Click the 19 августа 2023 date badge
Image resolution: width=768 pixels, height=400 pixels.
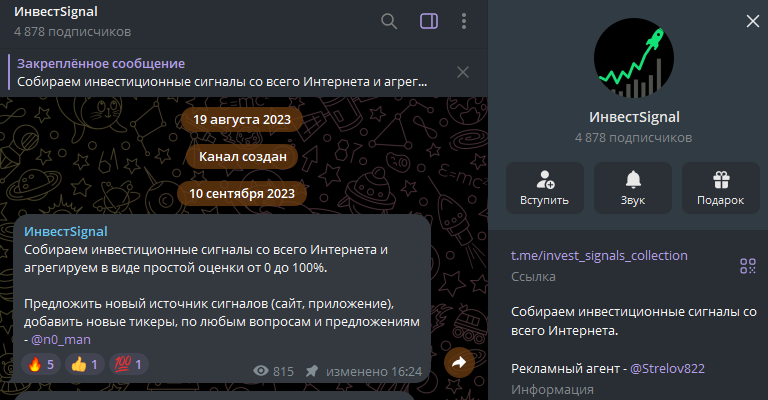[x=242, y=119]
